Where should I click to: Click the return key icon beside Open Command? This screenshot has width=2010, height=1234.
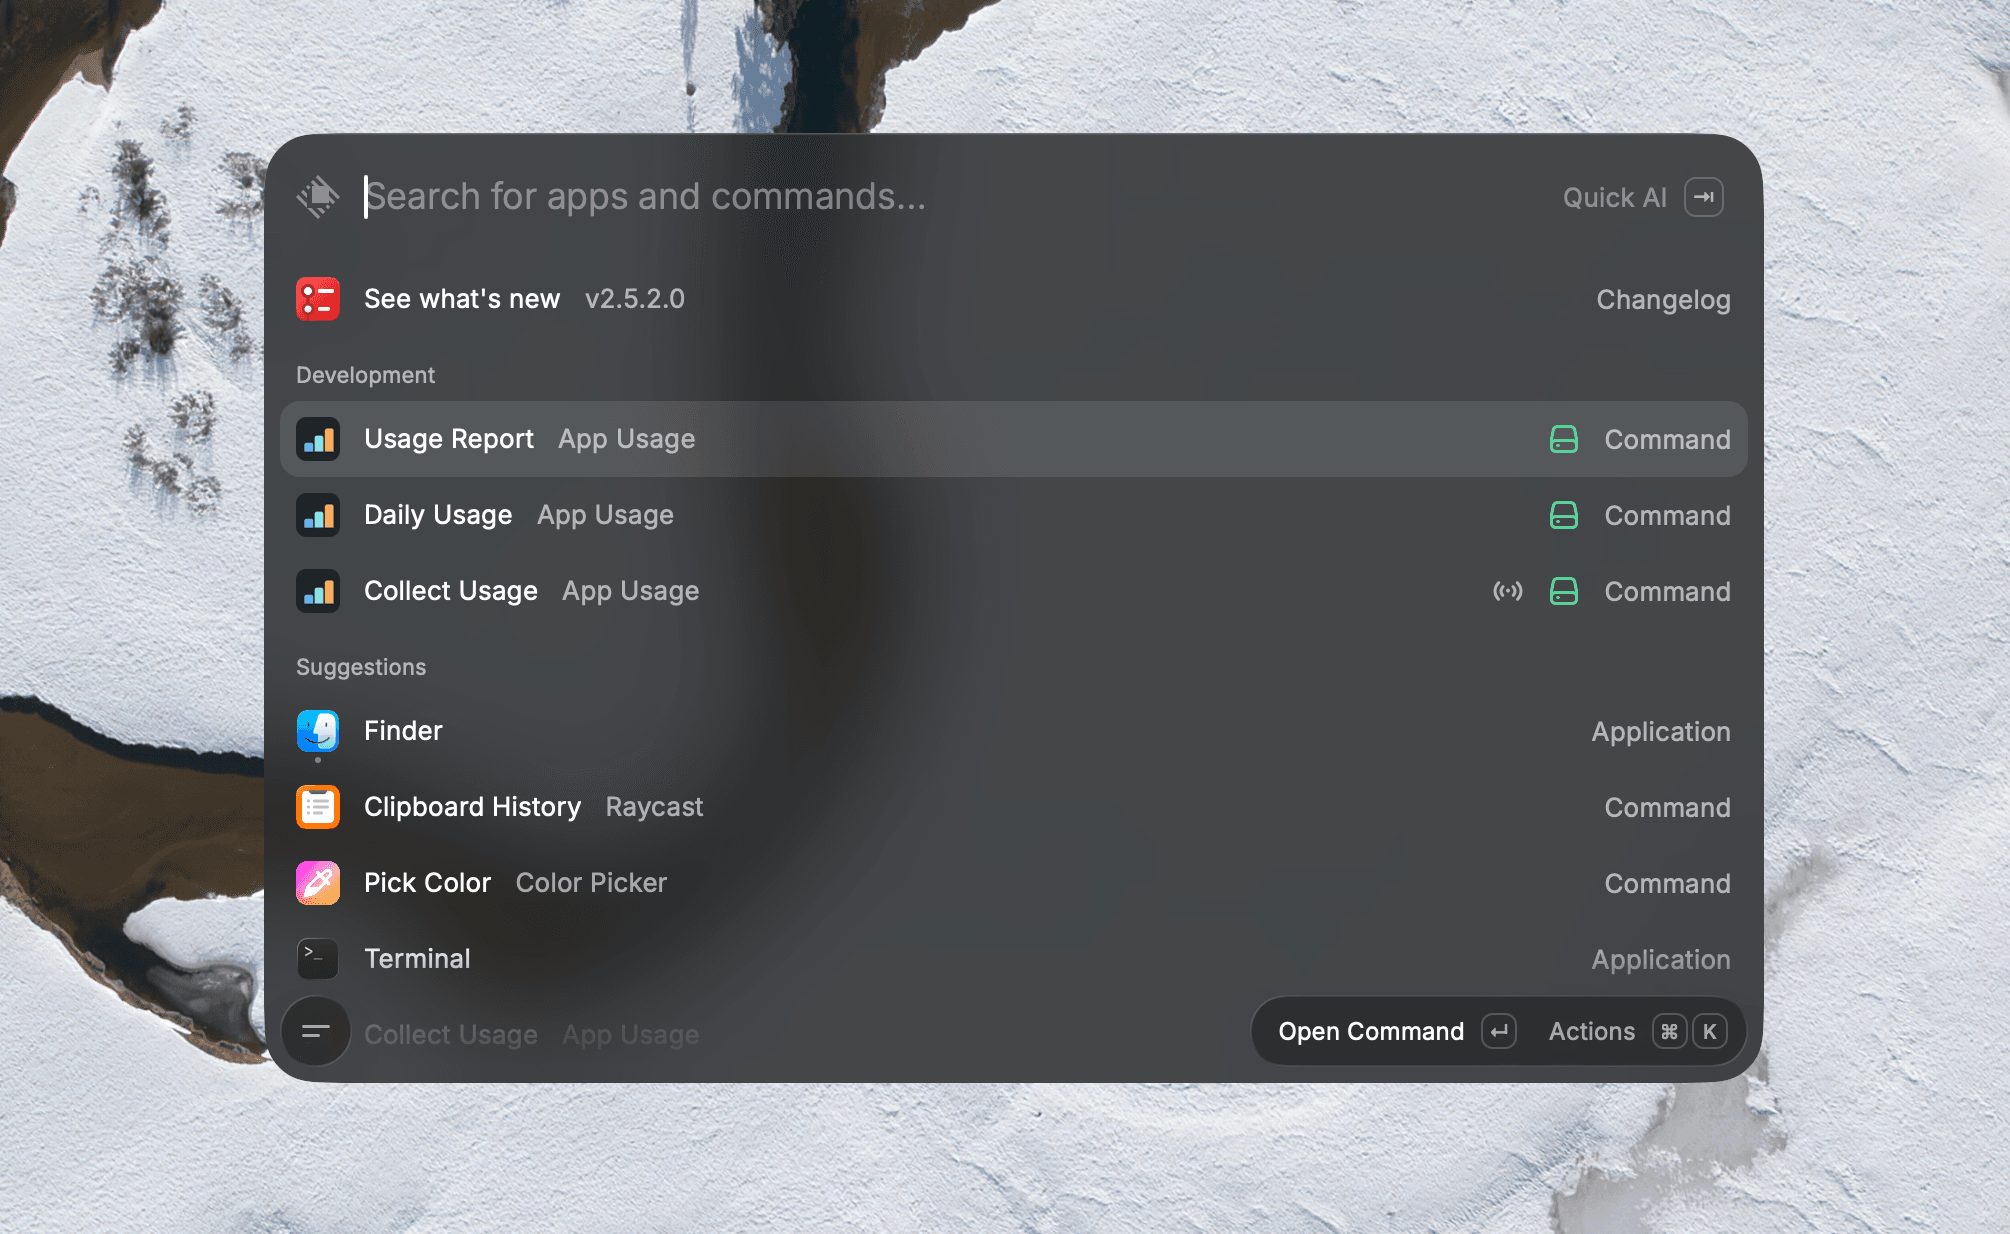point(1499,1031)
